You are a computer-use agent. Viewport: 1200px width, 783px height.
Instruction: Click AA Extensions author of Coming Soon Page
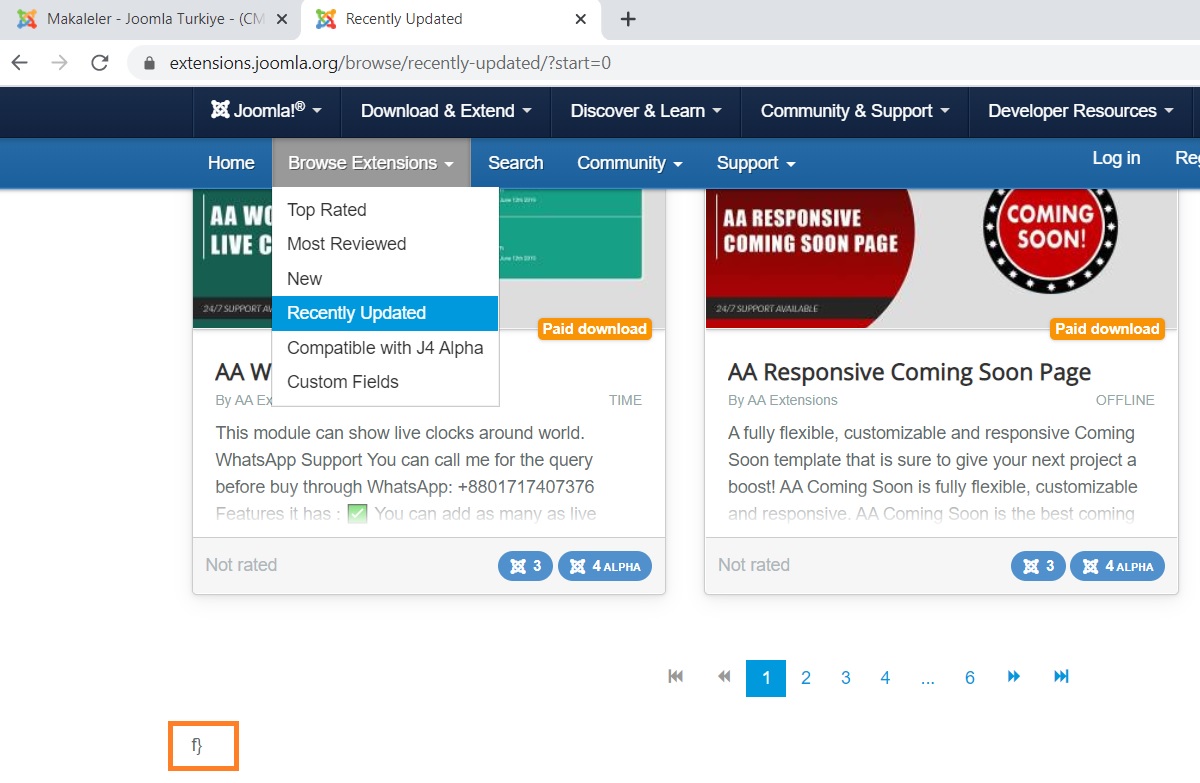pos(793,400)
